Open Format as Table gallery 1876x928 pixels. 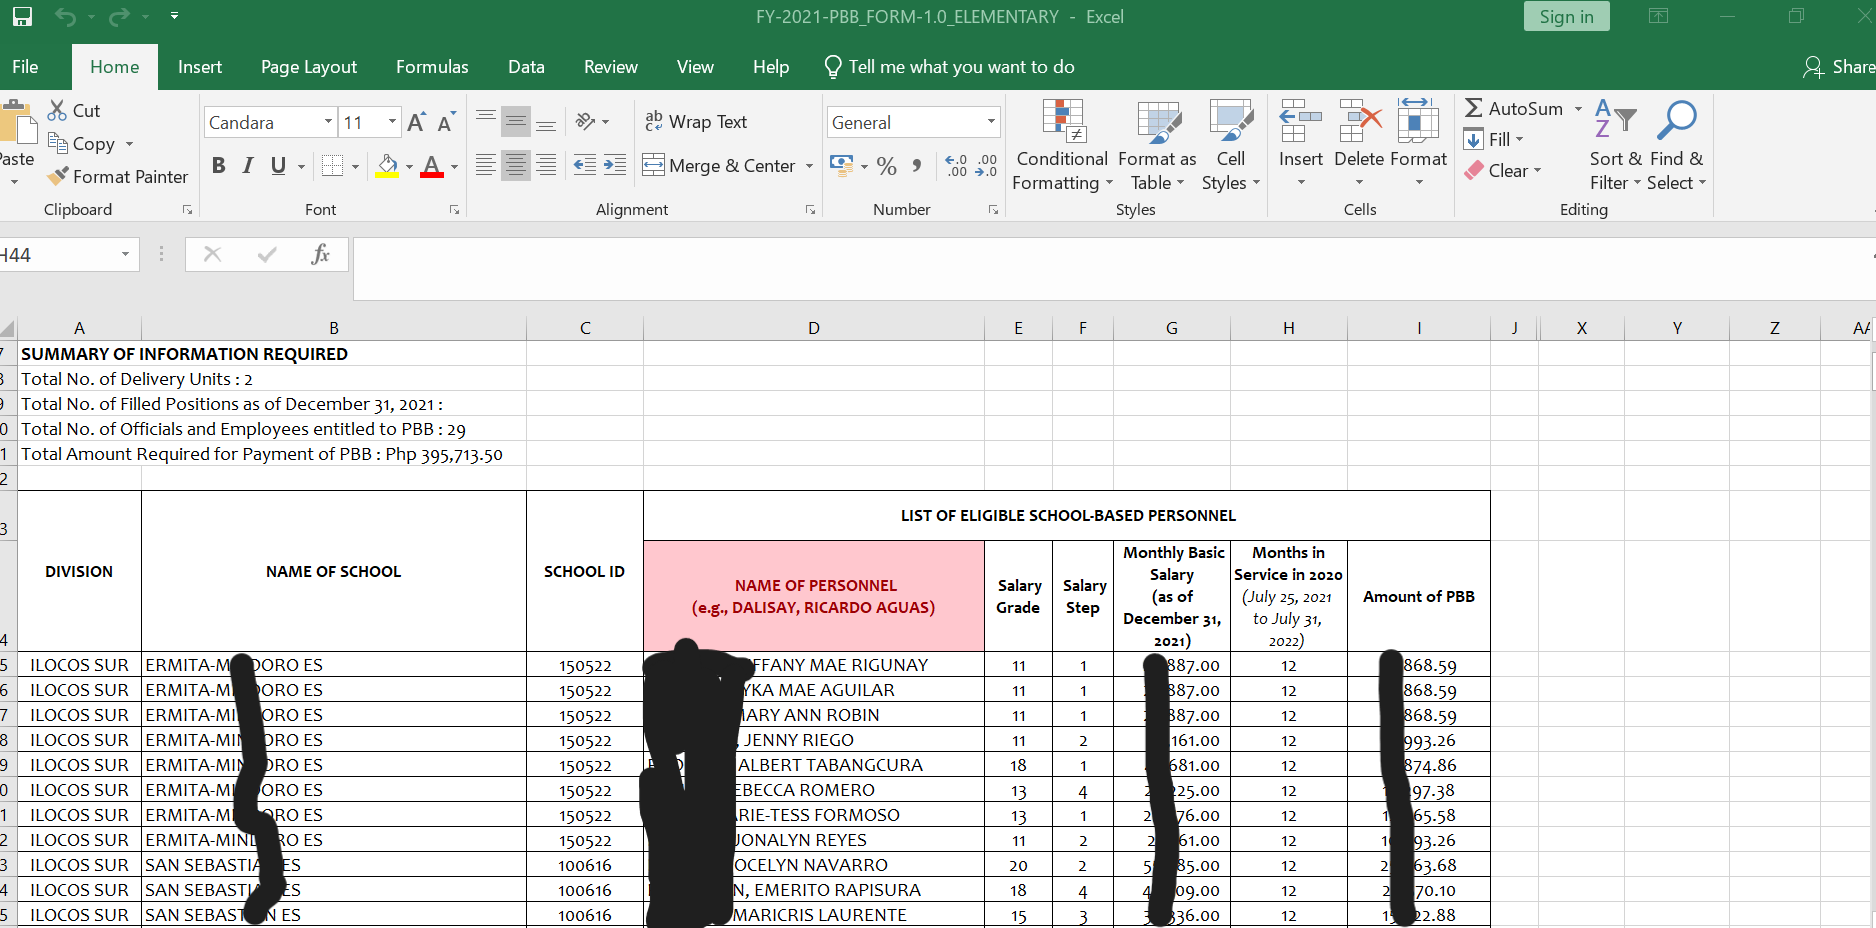pyautogui.click(x=1157, y=146)
